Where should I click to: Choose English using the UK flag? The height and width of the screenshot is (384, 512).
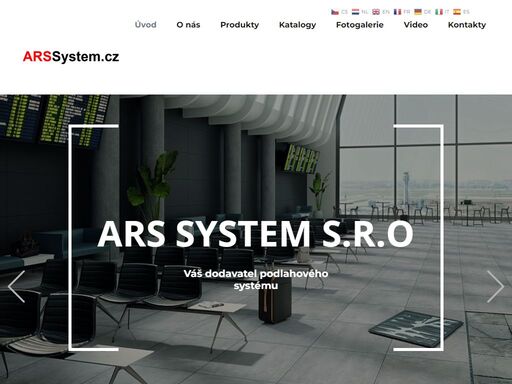pyautogui.click(x=376, y=12)
